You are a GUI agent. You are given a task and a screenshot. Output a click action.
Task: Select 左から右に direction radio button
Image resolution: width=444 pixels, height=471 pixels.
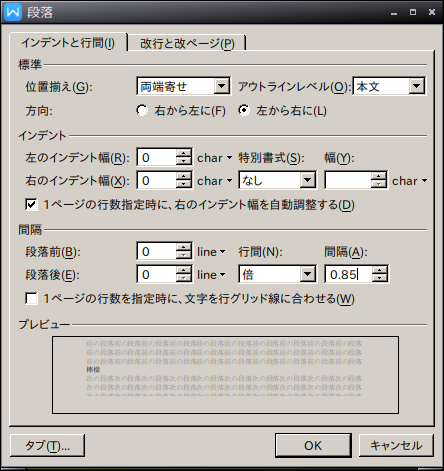coord(244,110)
